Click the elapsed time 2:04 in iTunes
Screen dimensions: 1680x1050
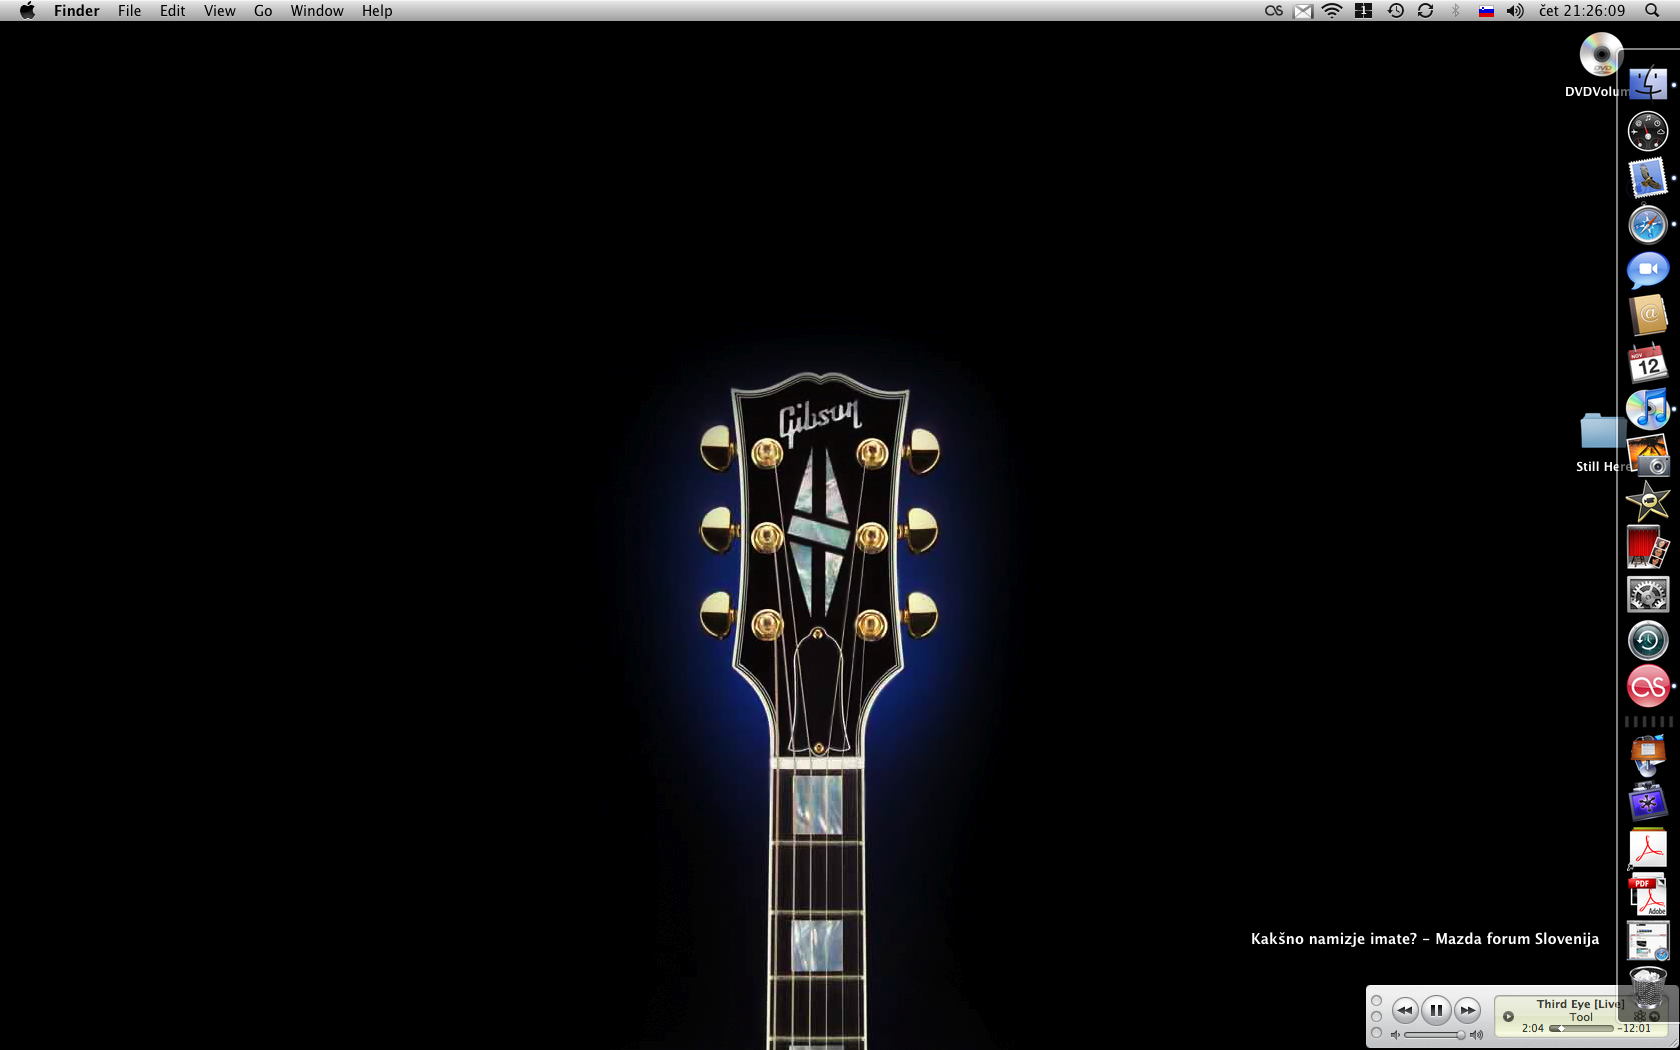coord(1532,1028)
